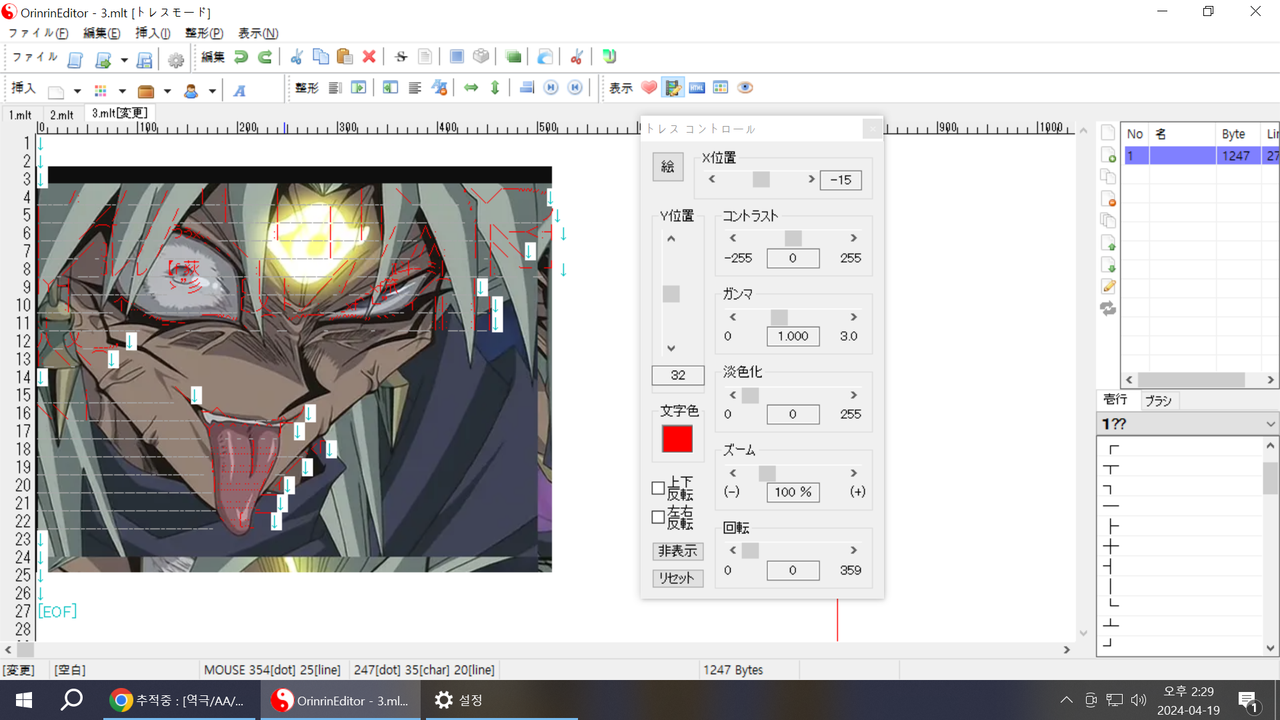Click the blue scissors cut icon
This screenshot has height=720, width=1280.
(296, 57)
